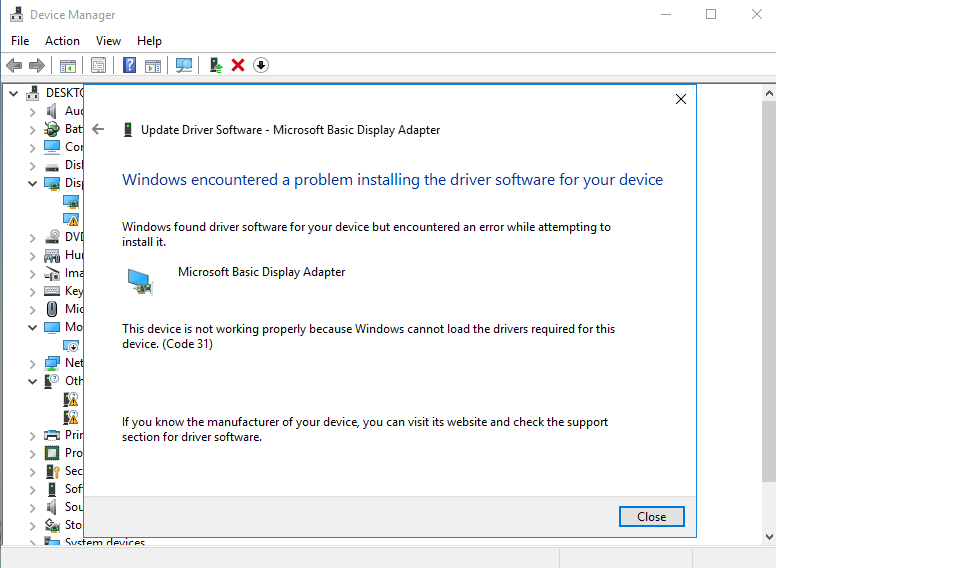The image size is (960, 568).
Task: Click the Close button in the dialog
Action: (x=651, y=517)
